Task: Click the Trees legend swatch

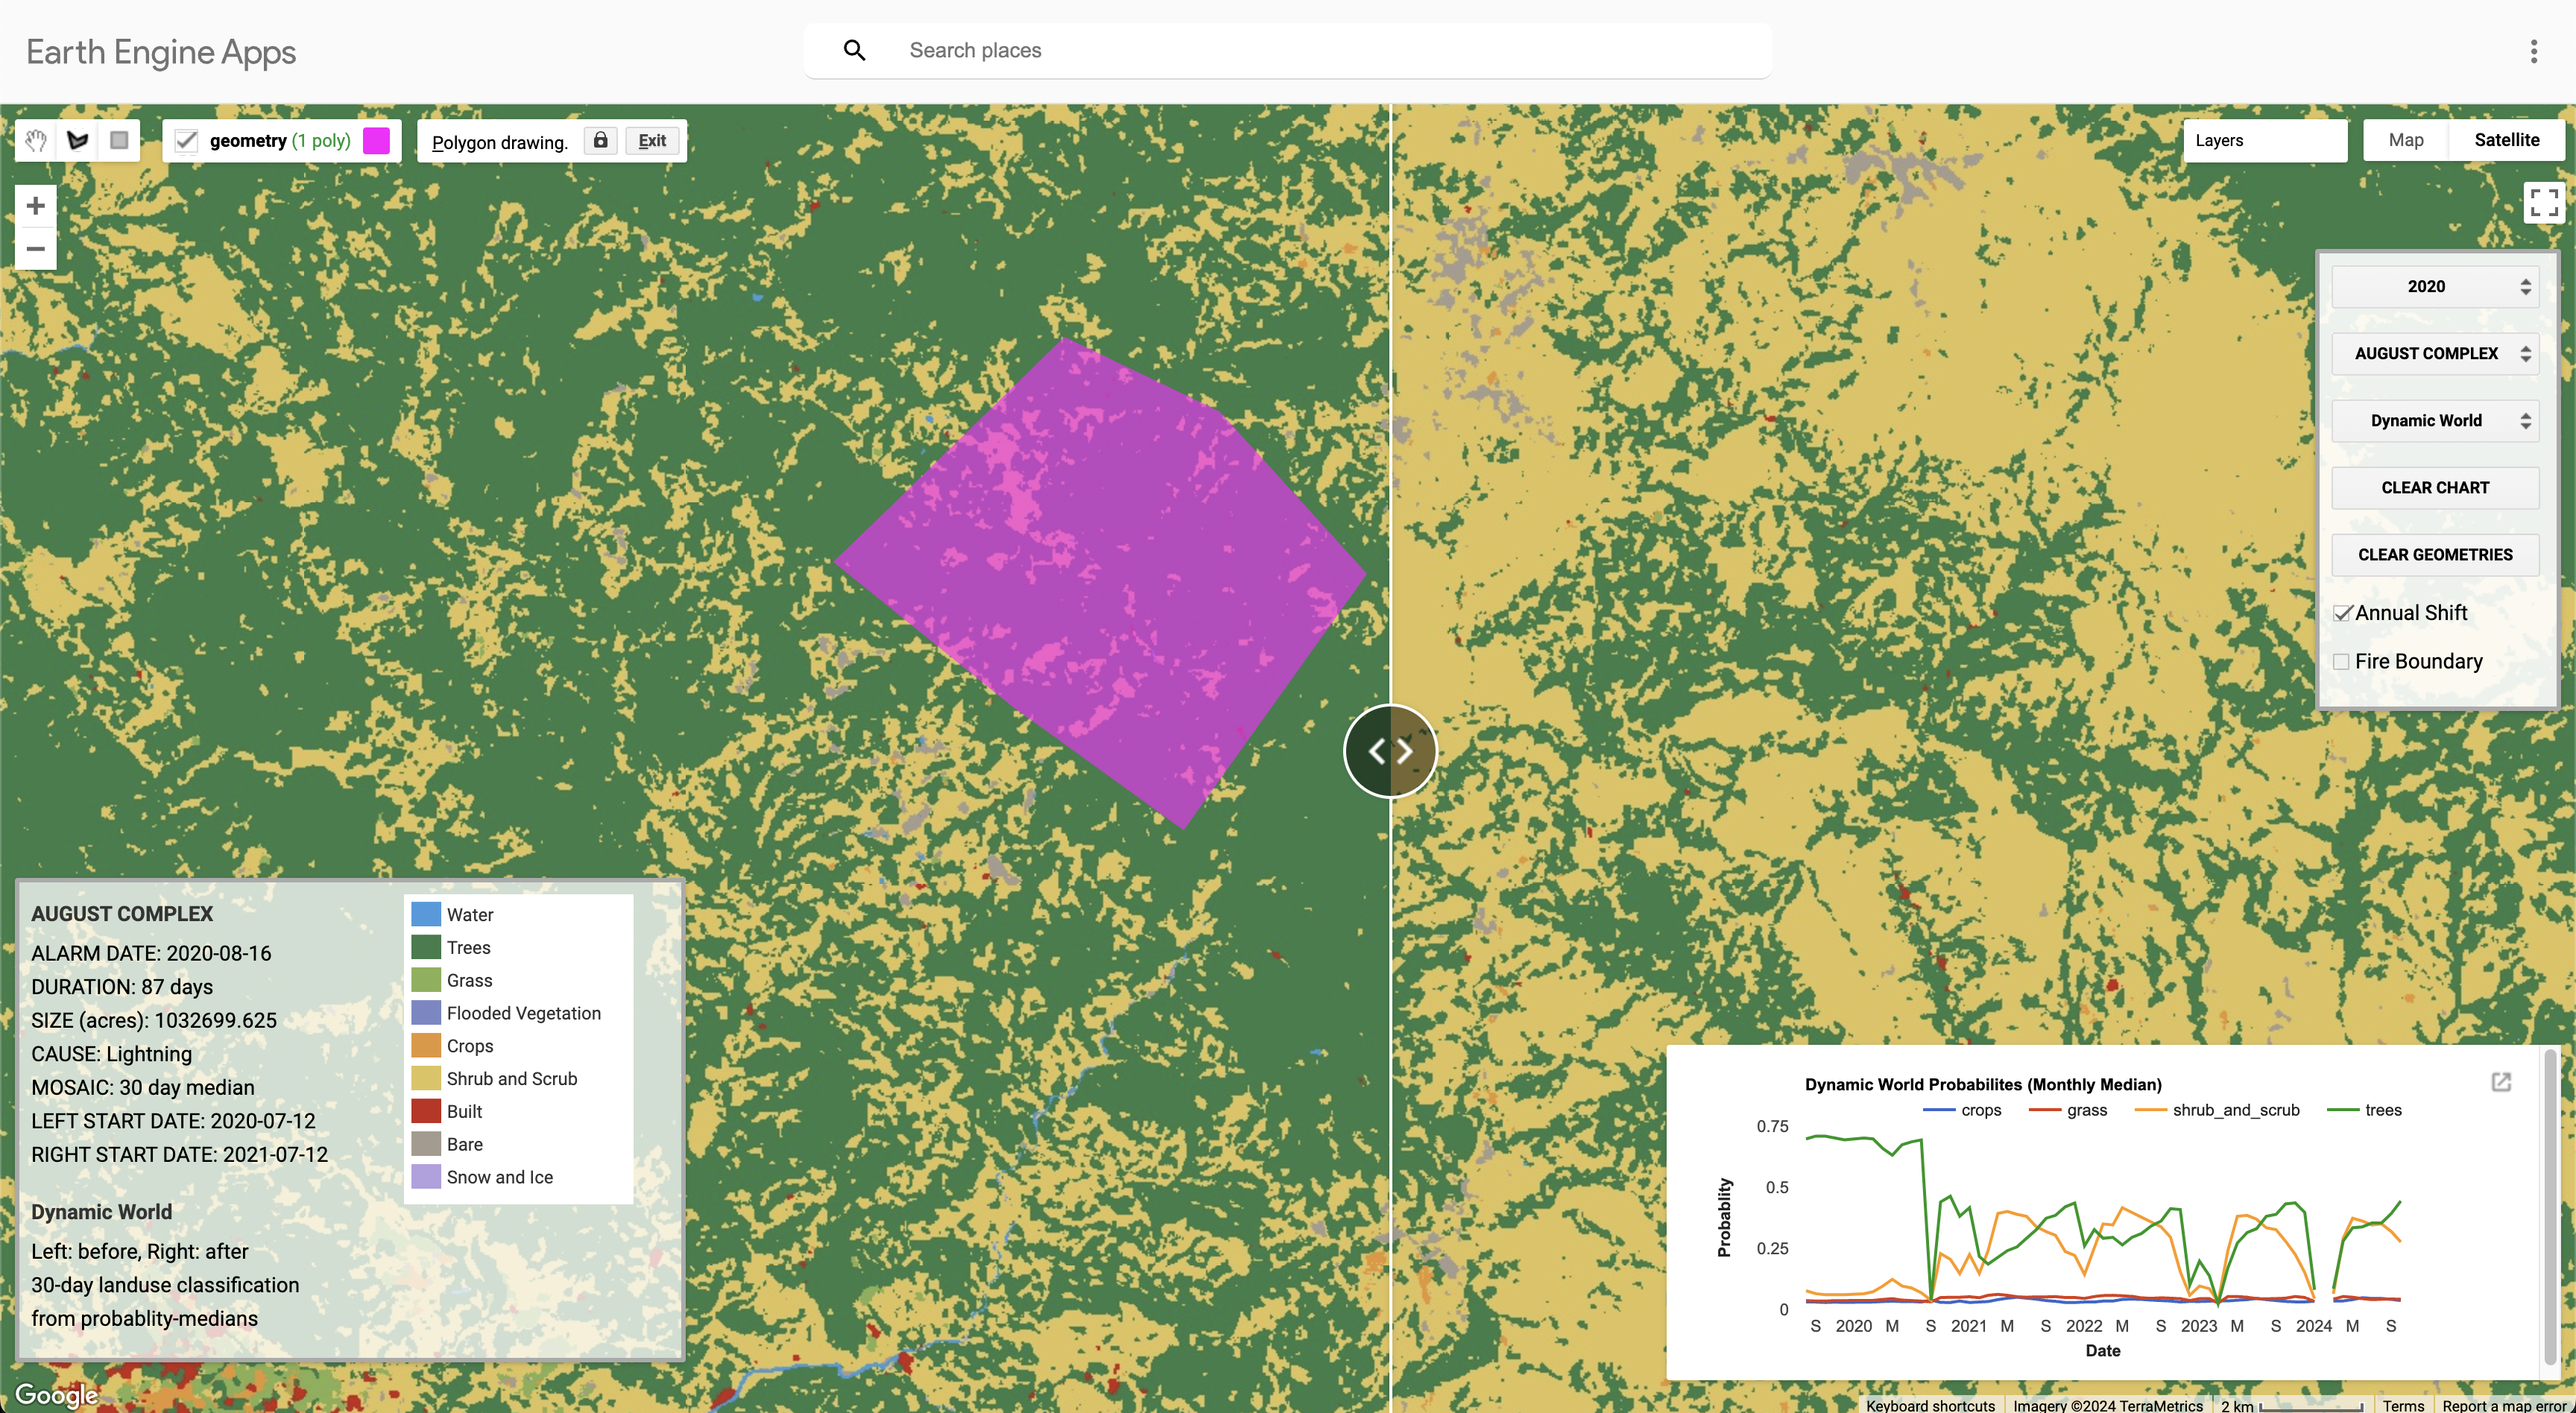Action: pyautogui.click(x=426, y=947)
